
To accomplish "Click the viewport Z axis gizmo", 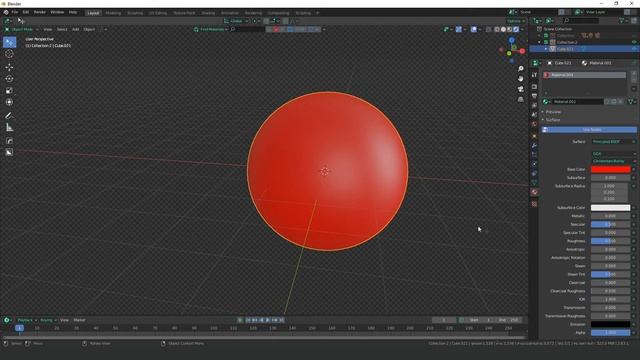I will (511, 40).
